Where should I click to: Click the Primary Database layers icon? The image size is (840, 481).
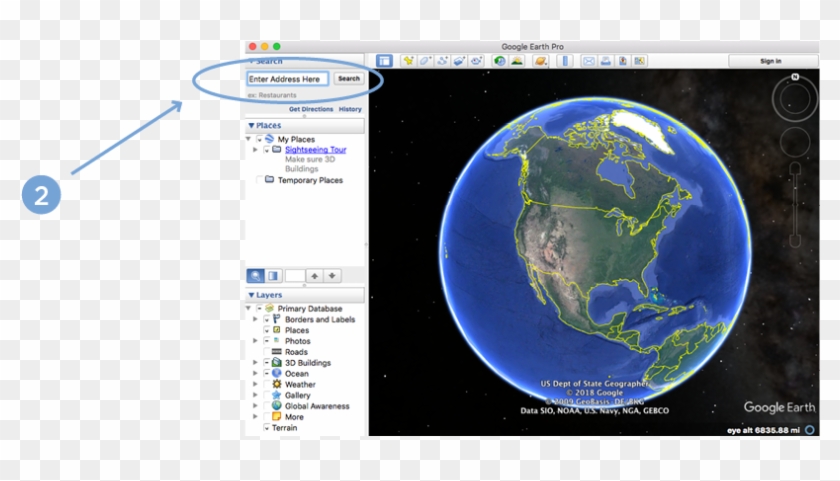tap(269, 309)
